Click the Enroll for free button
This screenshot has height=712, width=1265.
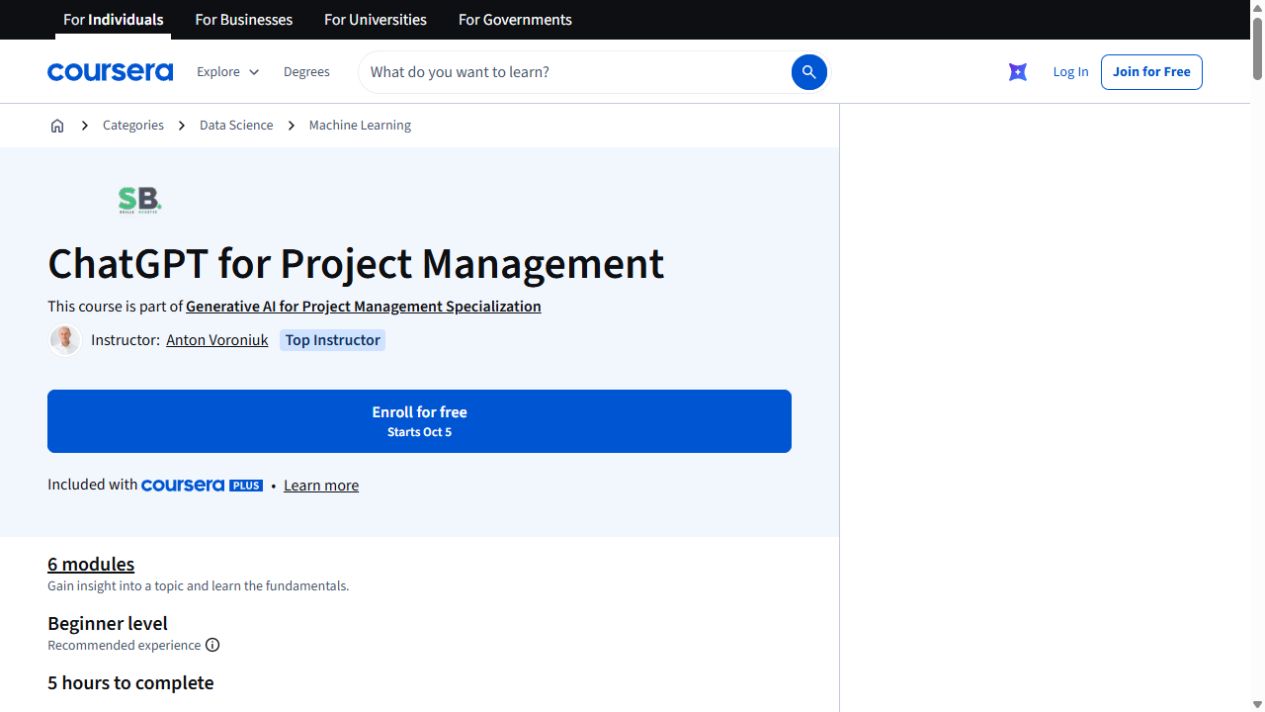(419, 421)
